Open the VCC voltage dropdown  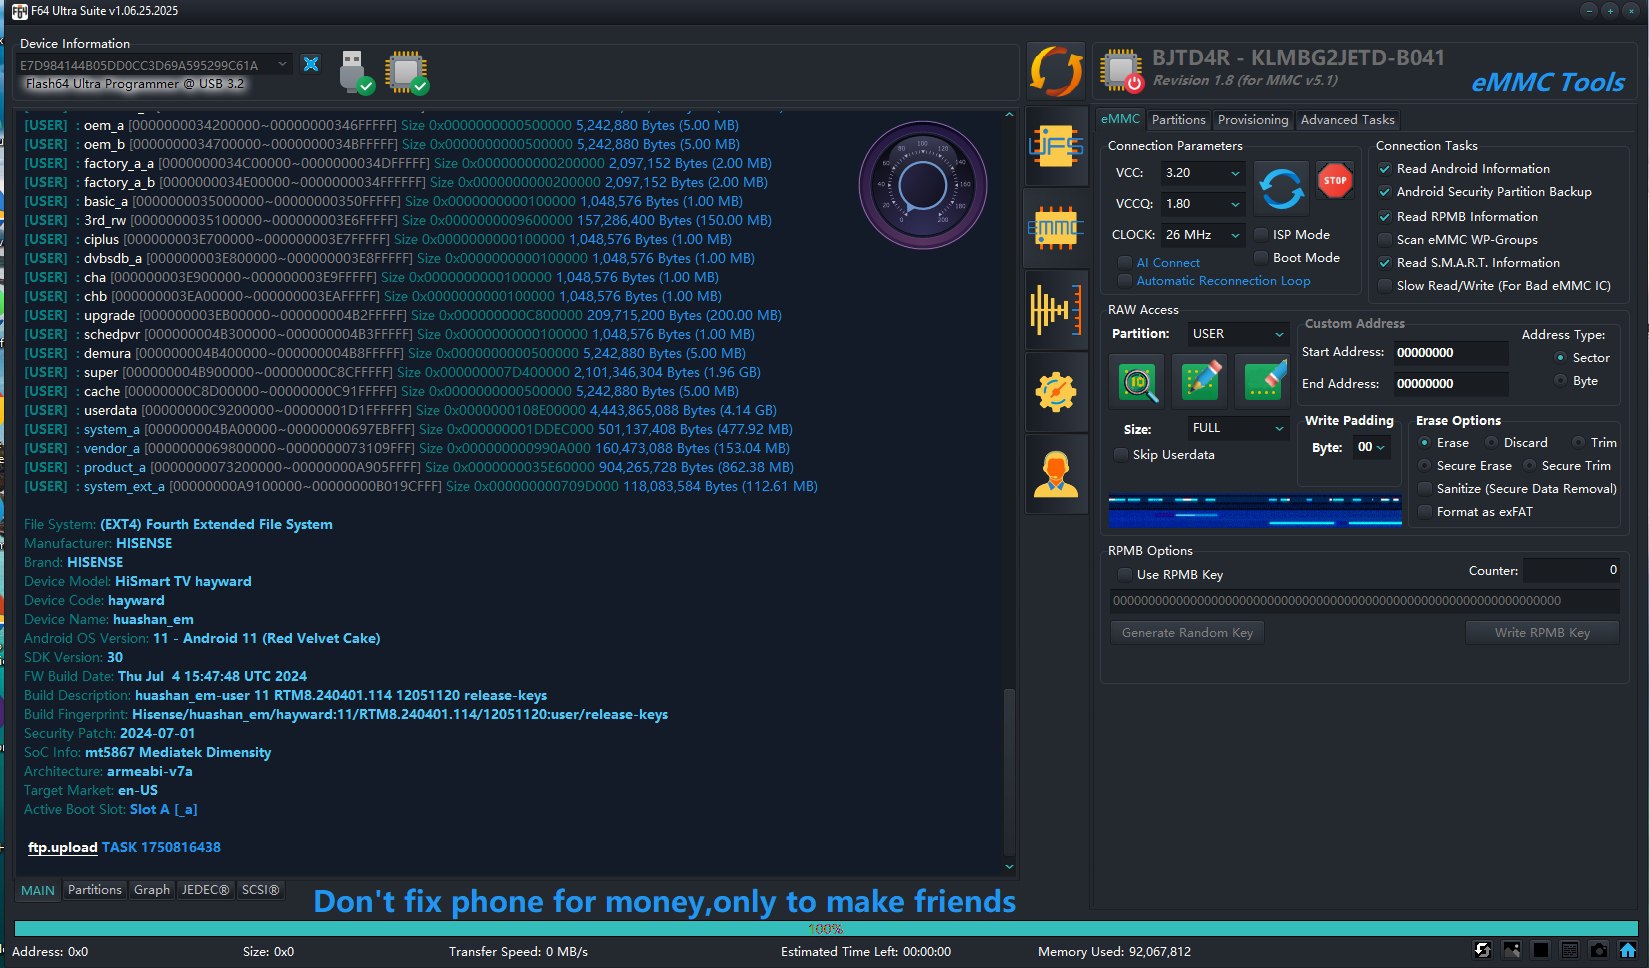tap(1203, 173)
